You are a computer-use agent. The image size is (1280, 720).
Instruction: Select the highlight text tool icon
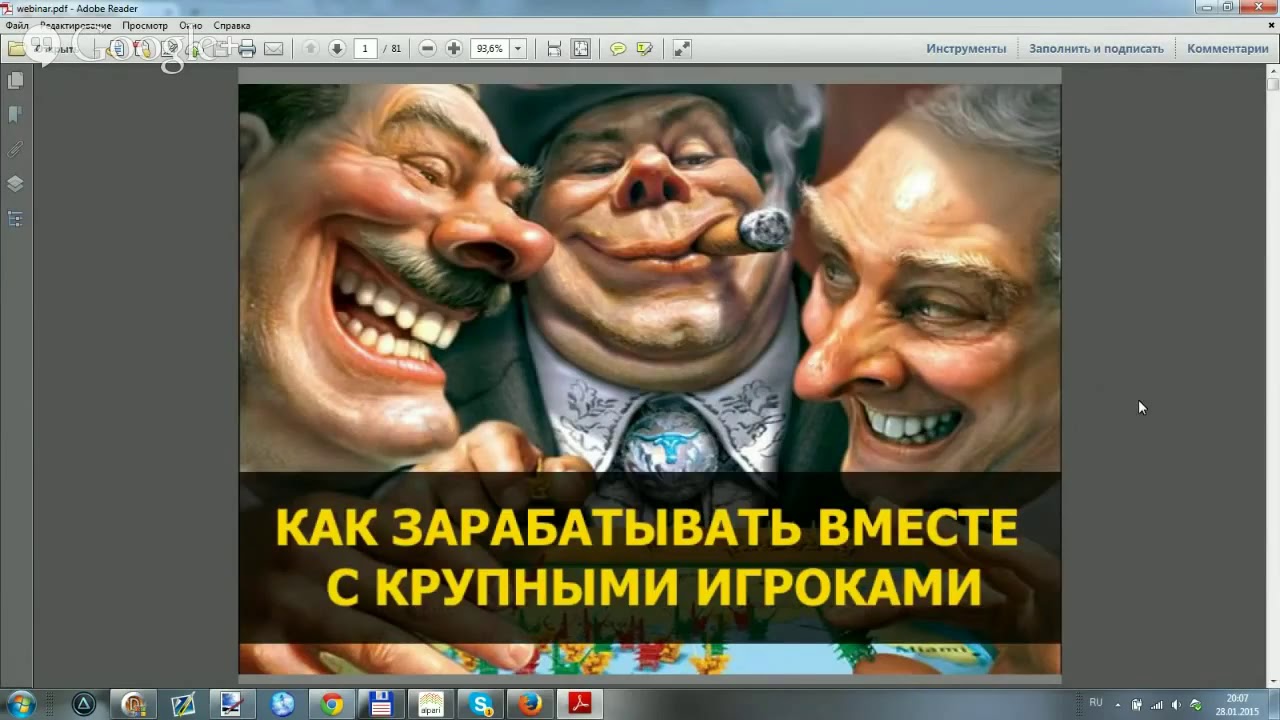(645, 48)
